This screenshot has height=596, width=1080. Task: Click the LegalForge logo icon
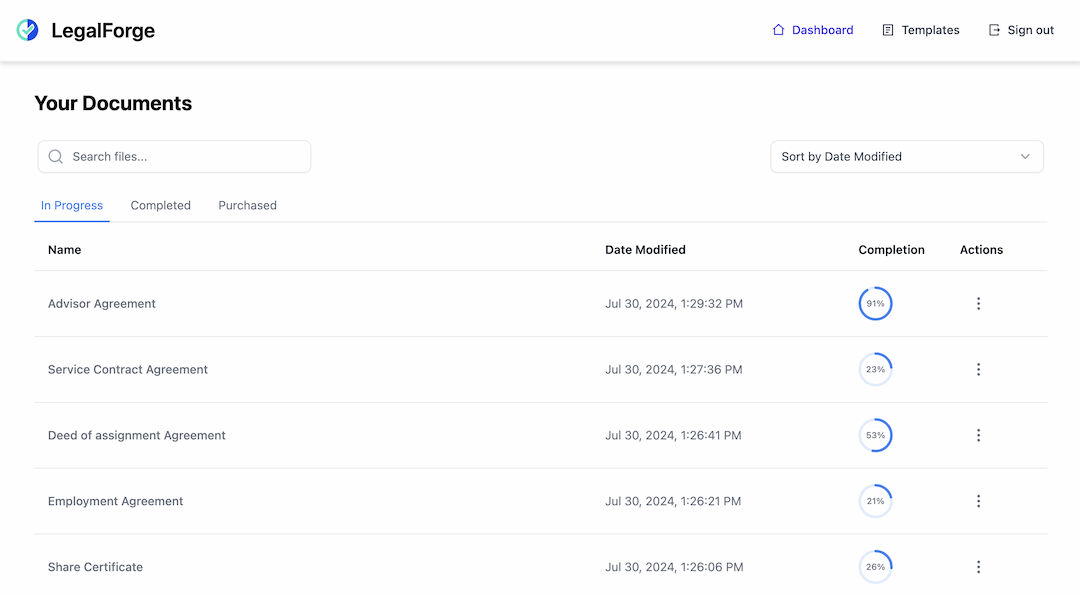pyautogui.click(x=28, y=30)
